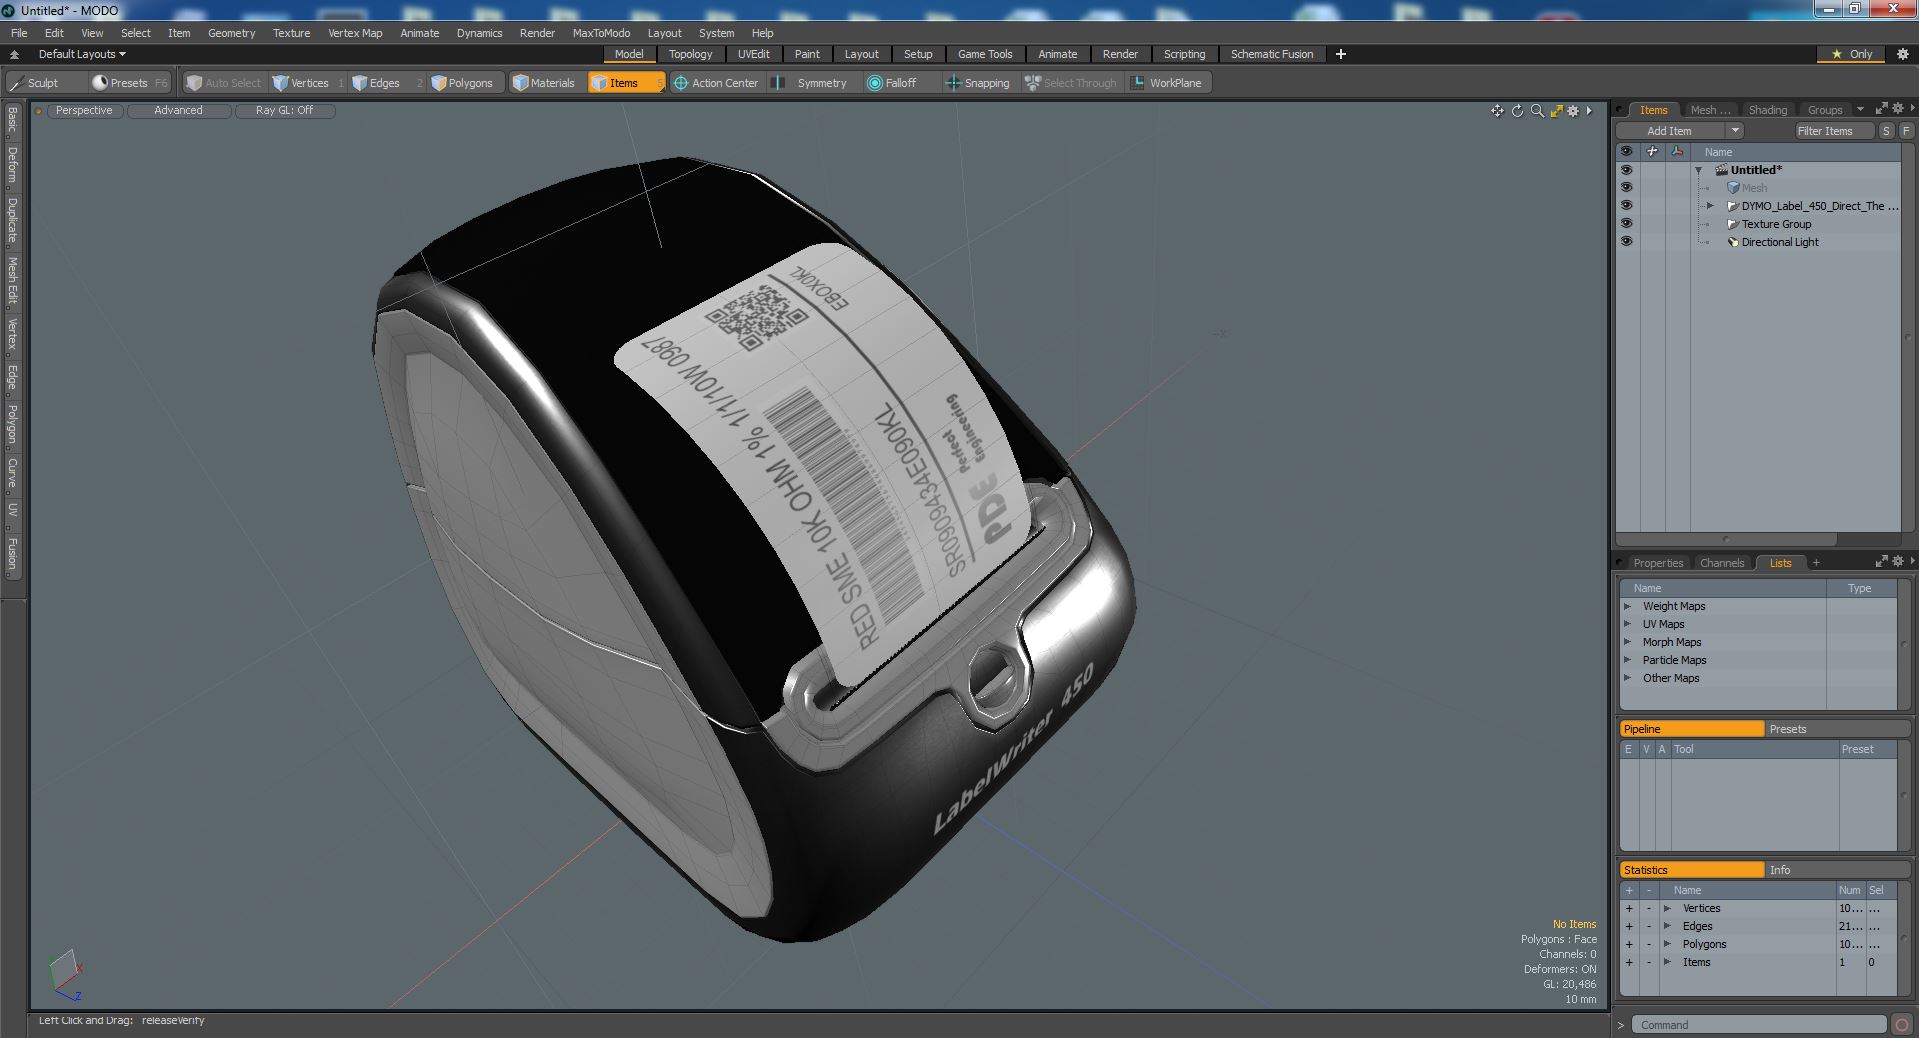This screenshot has height=1038, width=1919.
Task: Click Ray GL: Off button
Action: click(x=284, y=111)
